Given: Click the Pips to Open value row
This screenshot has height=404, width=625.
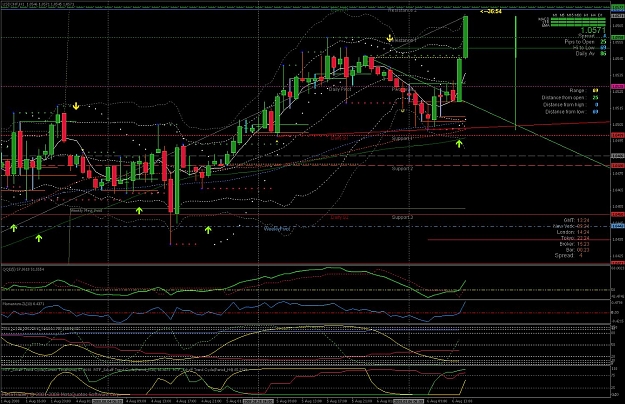Looking at the screenshot, I should tap(585, 41).
